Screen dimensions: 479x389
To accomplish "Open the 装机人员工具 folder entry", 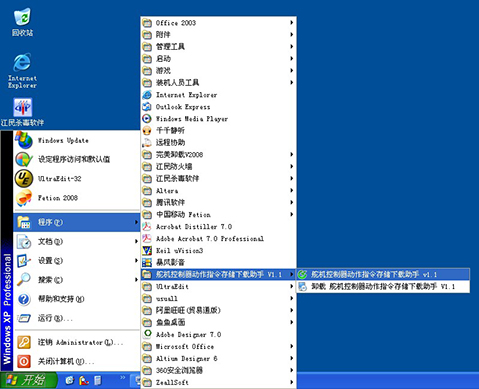I will click(x=219, y=82).
